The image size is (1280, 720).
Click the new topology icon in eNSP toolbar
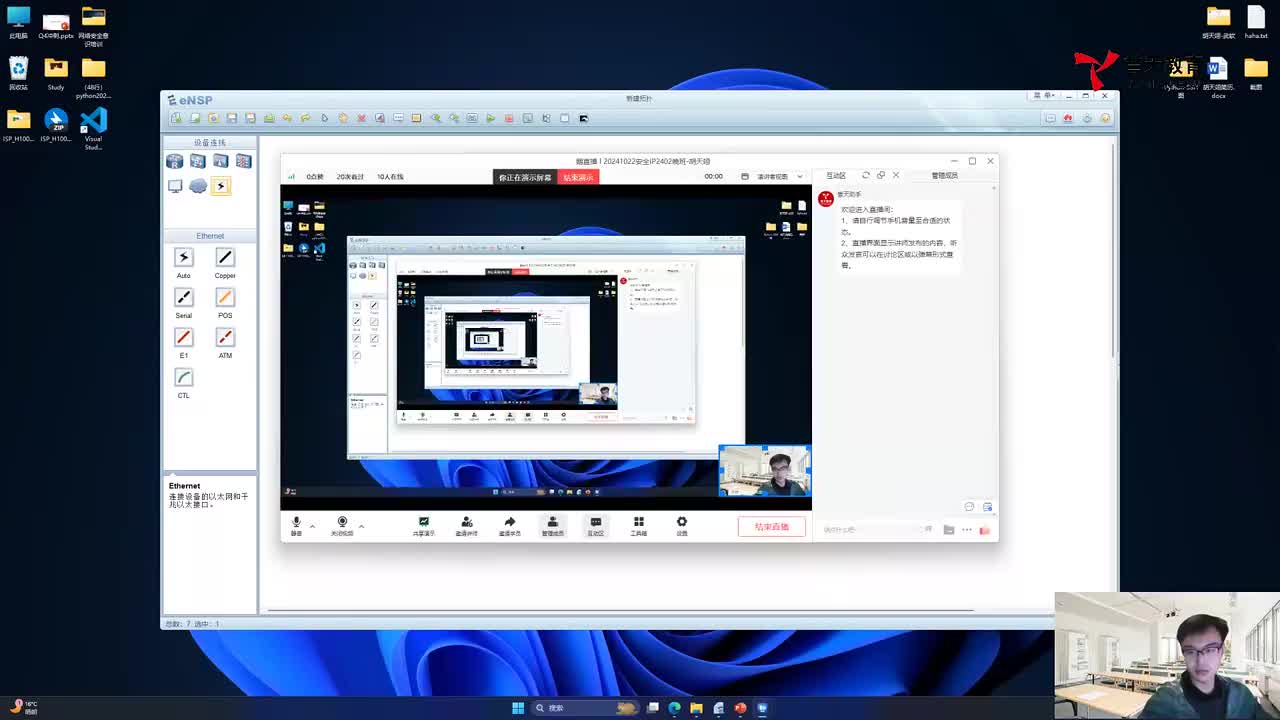point(176,118)
